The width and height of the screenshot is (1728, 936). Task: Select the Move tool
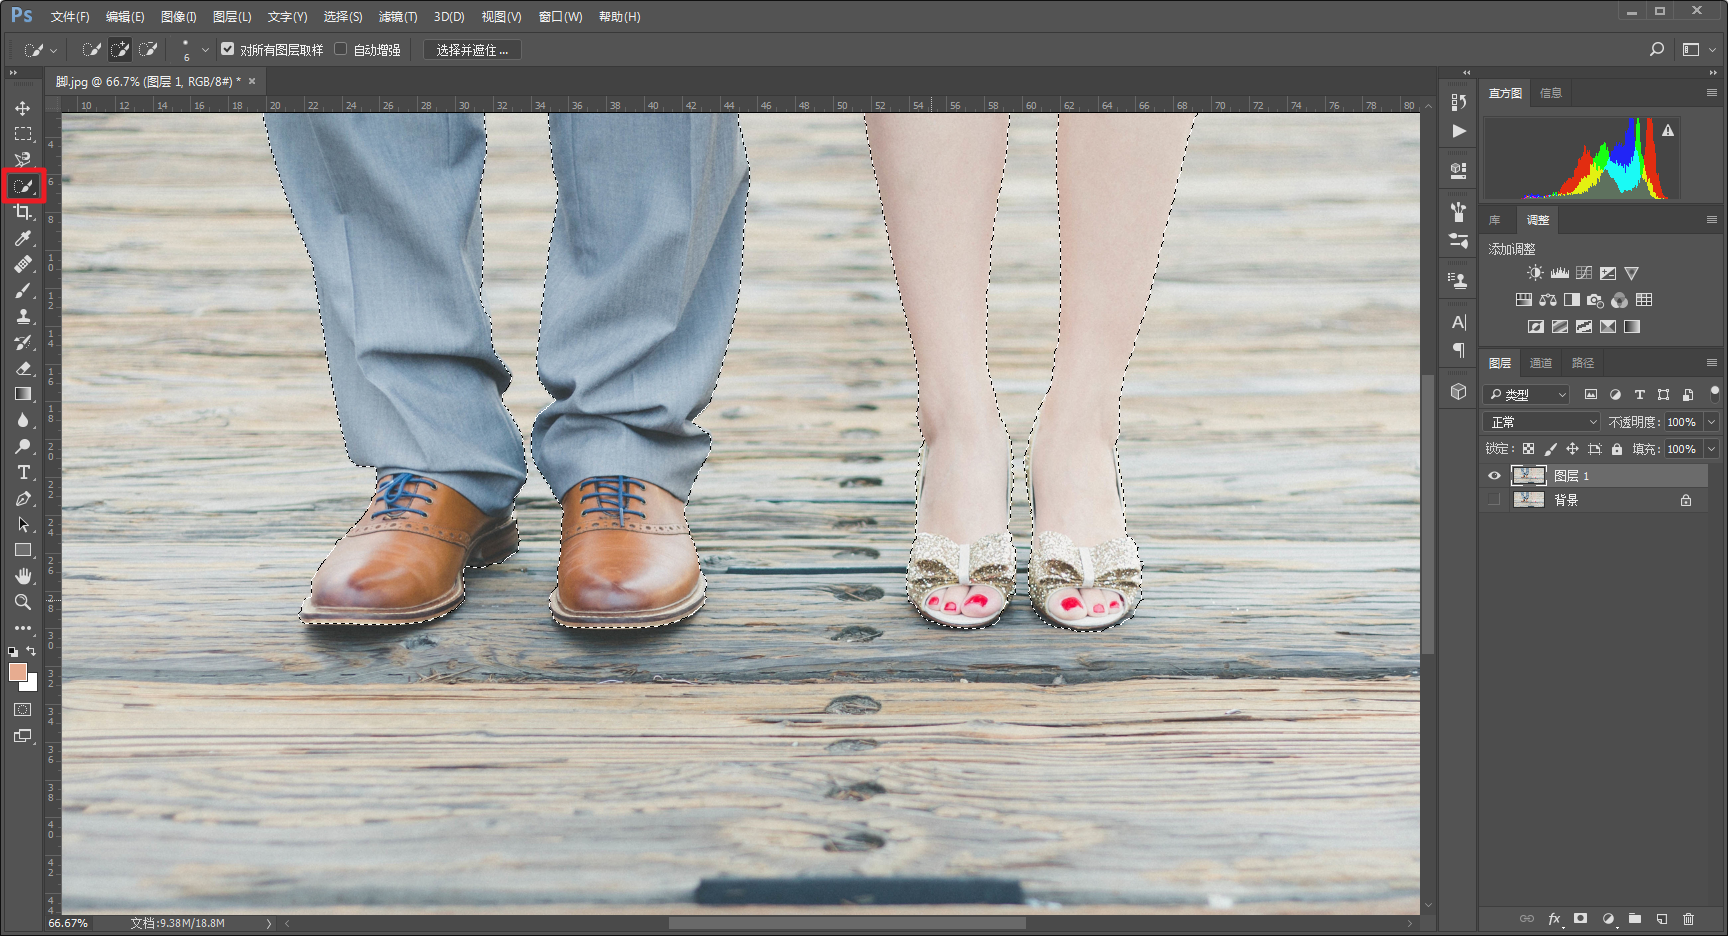tap(22, 108)
